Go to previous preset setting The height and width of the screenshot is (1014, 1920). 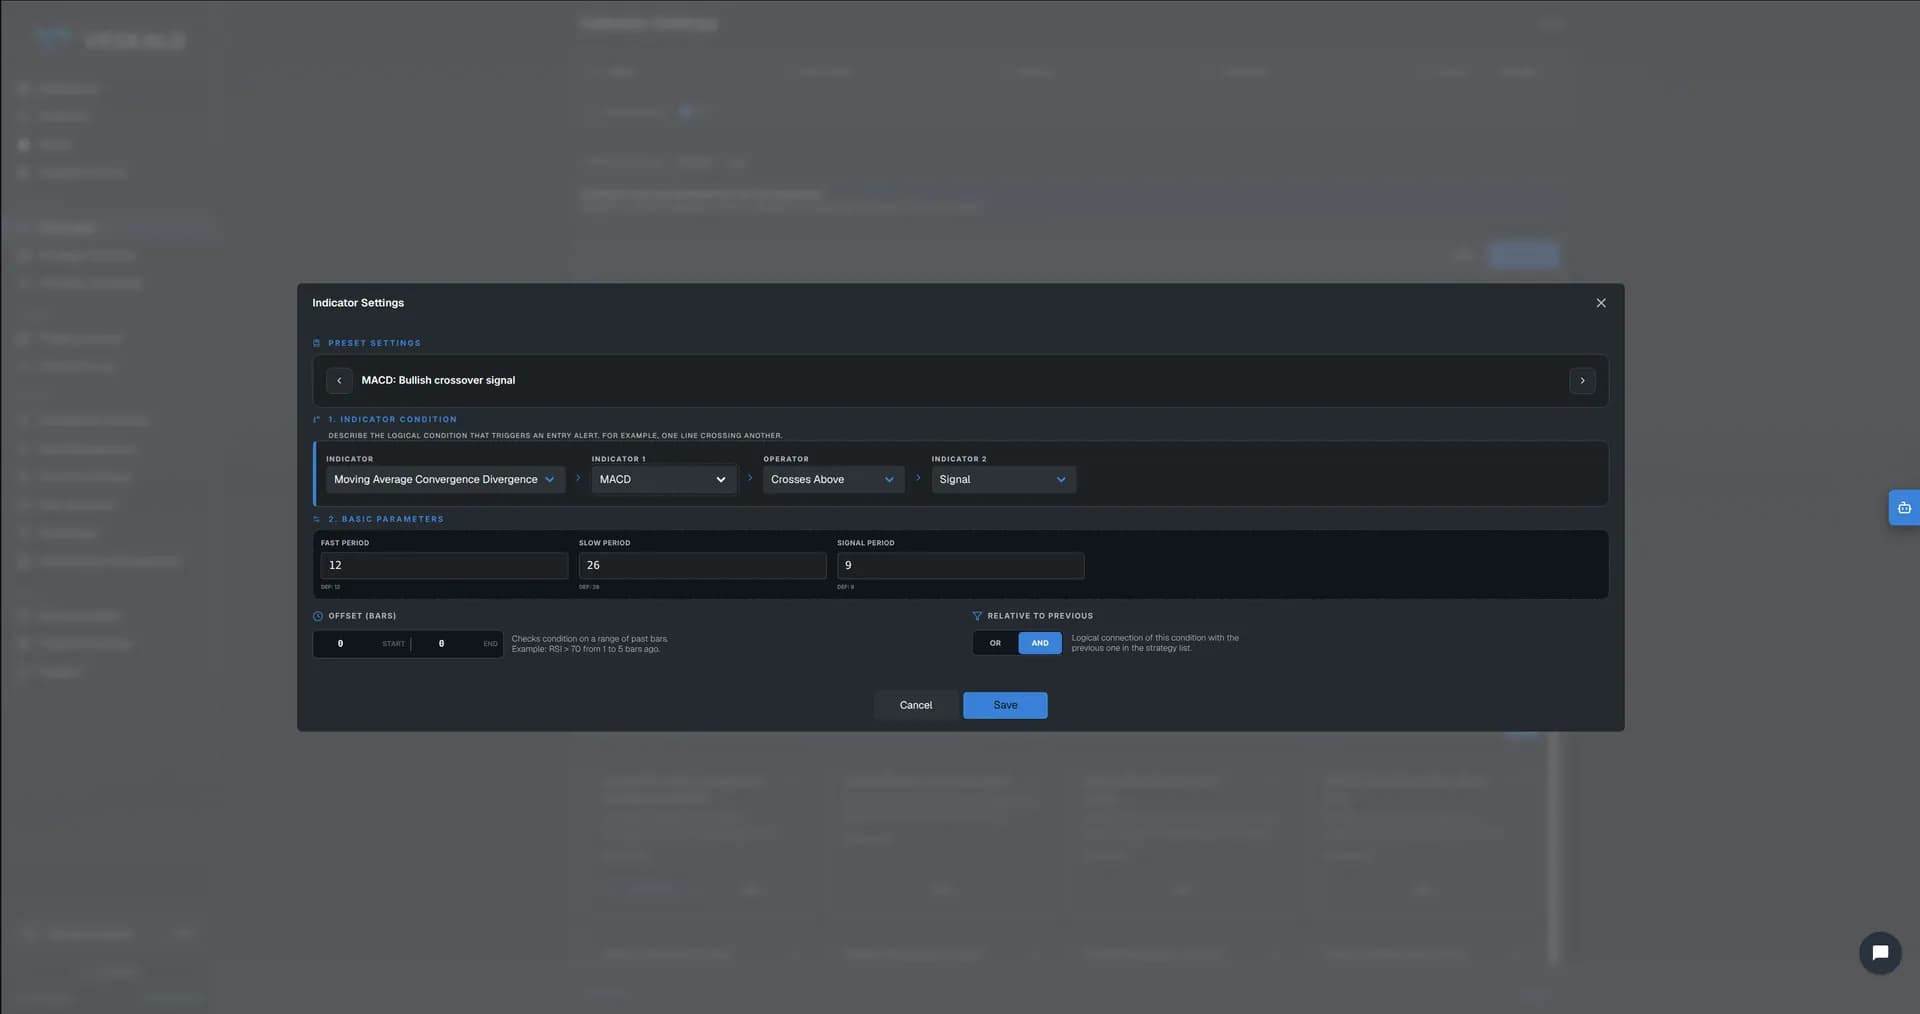point(339,381)
